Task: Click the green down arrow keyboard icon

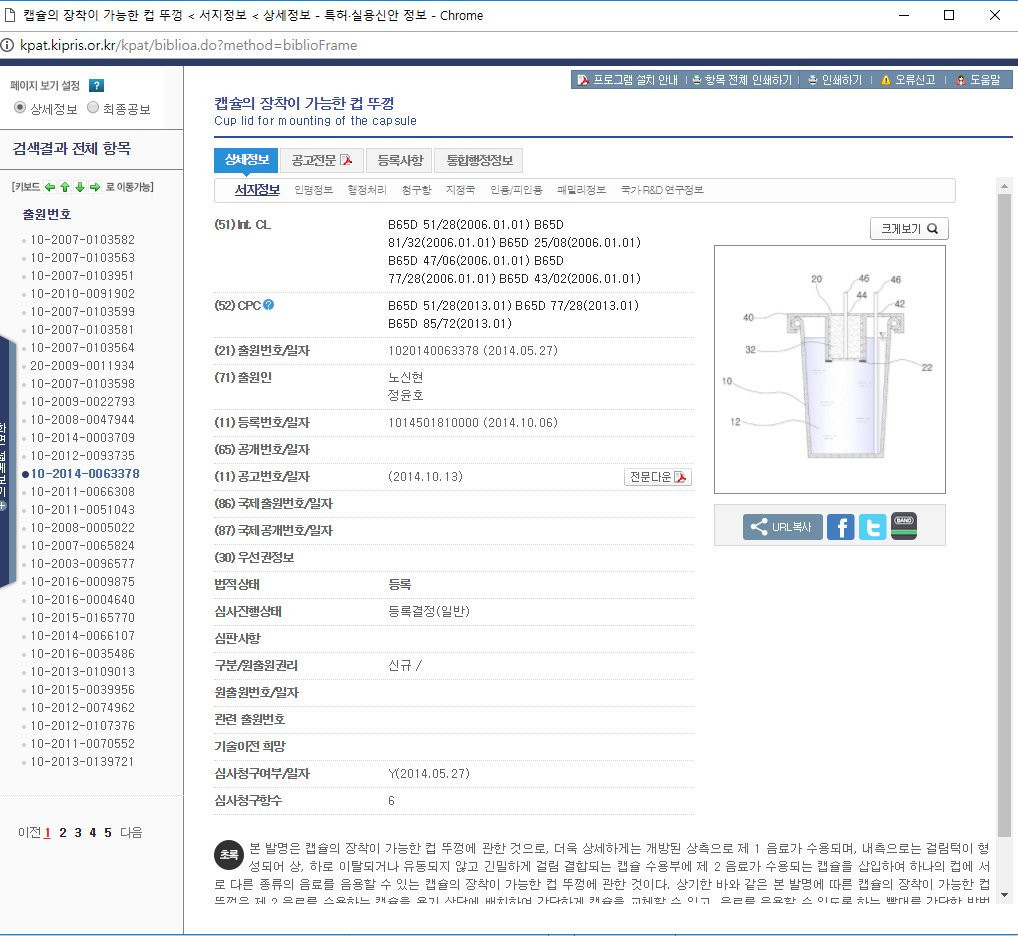Action: (80, 187)
